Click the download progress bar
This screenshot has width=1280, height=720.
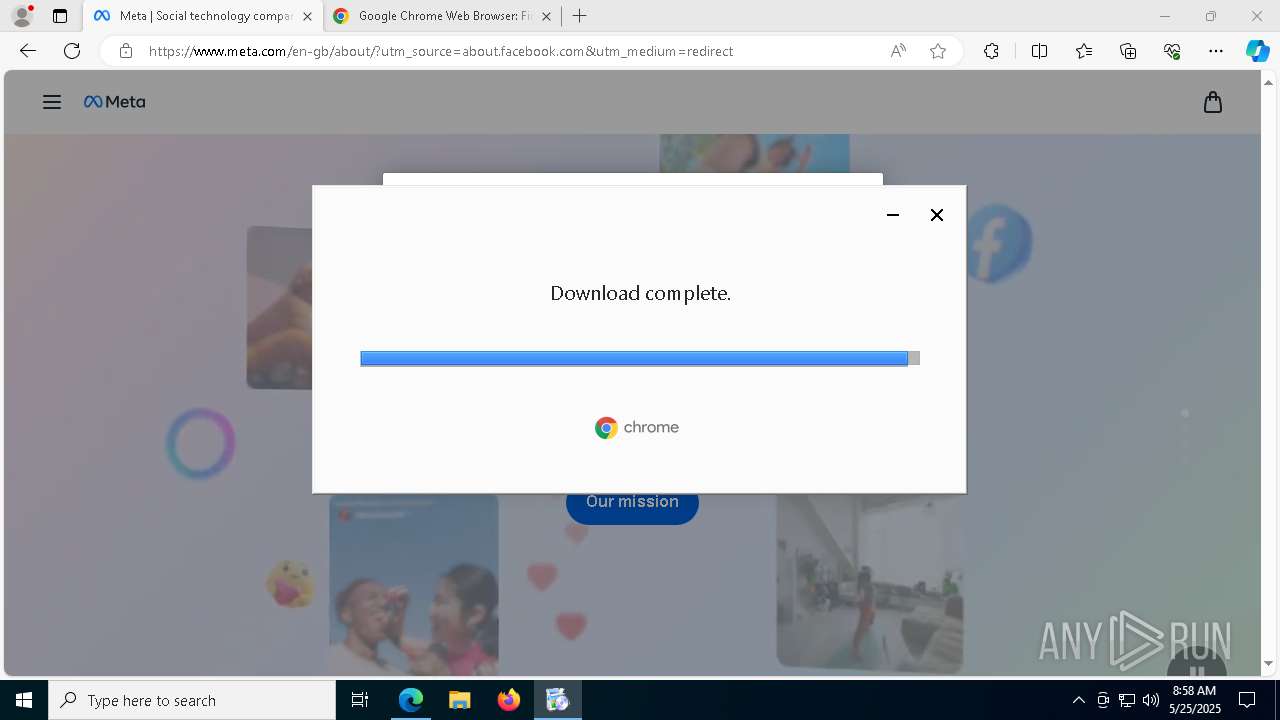tap(640, 358)
